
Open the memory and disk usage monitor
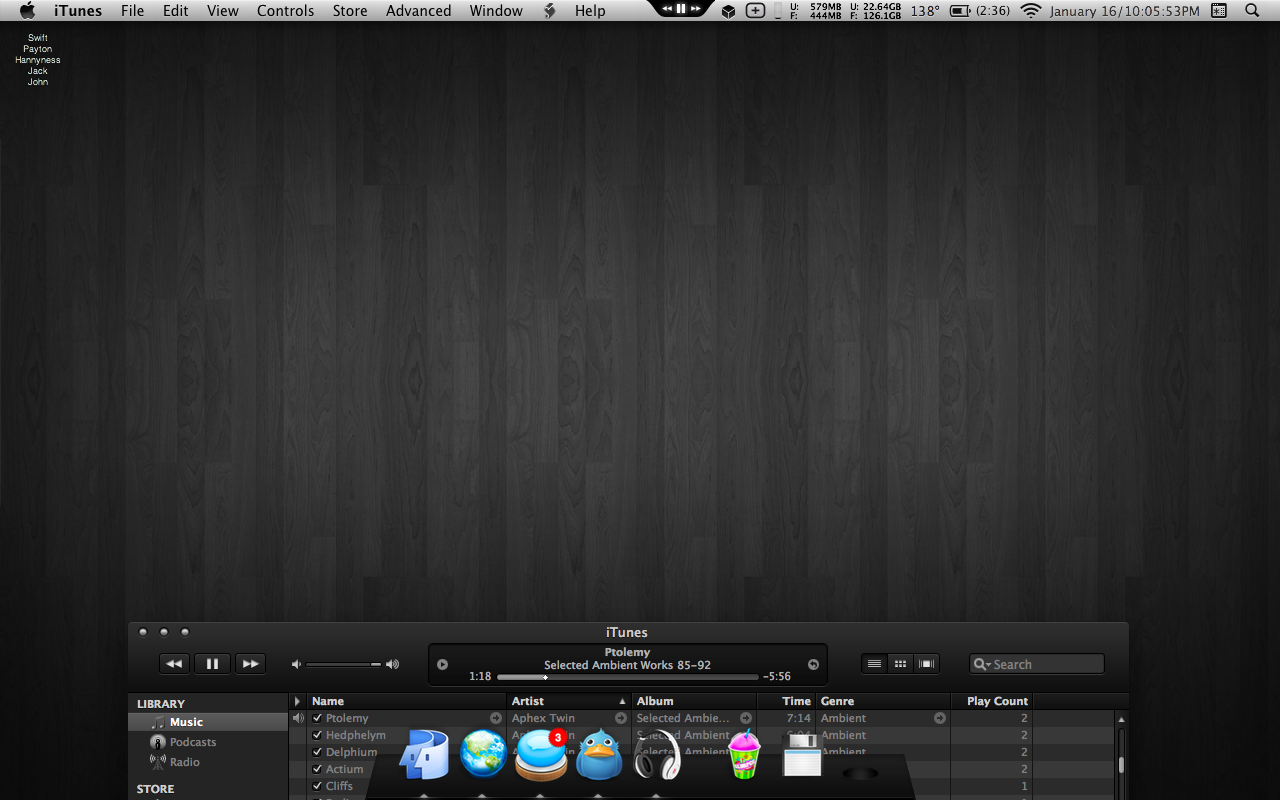coord(846,11)
